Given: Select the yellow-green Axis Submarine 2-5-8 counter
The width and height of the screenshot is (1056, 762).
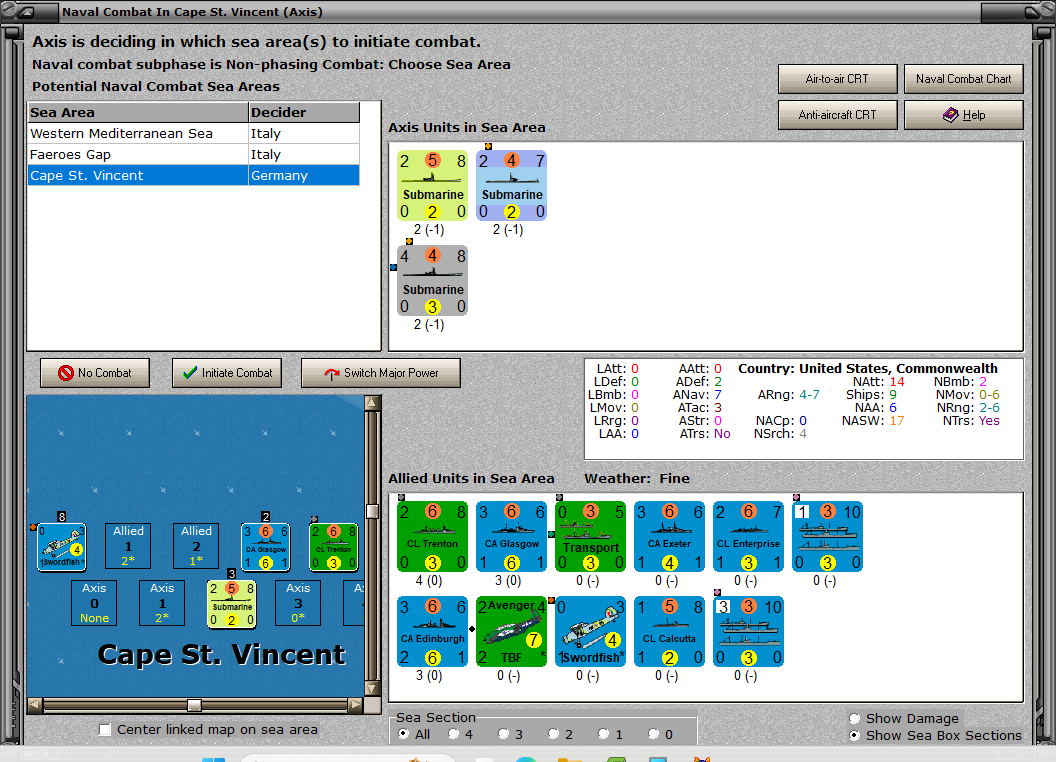Looking at the screenshot, I should click(432, 186).
